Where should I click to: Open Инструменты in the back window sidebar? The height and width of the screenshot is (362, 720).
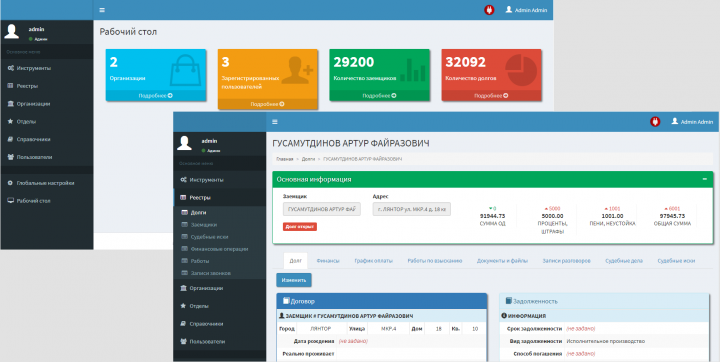[29, 68]
